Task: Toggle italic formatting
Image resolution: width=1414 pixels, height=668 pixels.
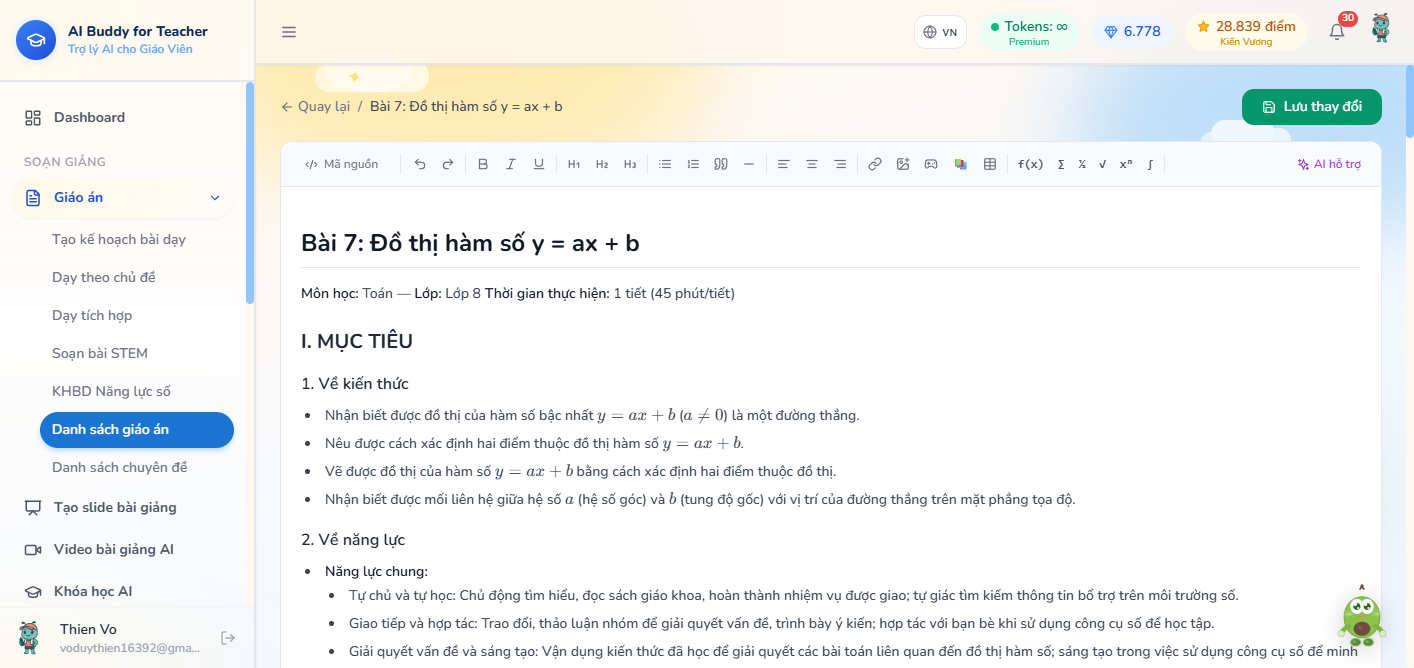Action: (x=511, y=164)
